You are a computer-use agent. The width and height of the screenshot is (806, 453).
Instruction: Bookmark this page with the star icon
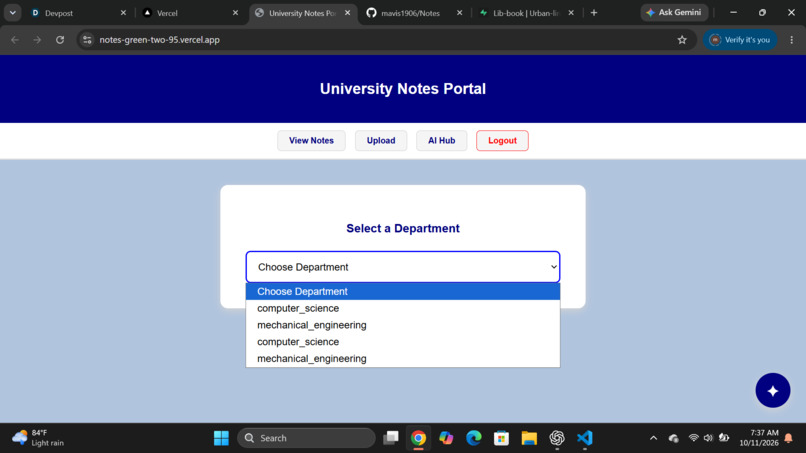682,40
